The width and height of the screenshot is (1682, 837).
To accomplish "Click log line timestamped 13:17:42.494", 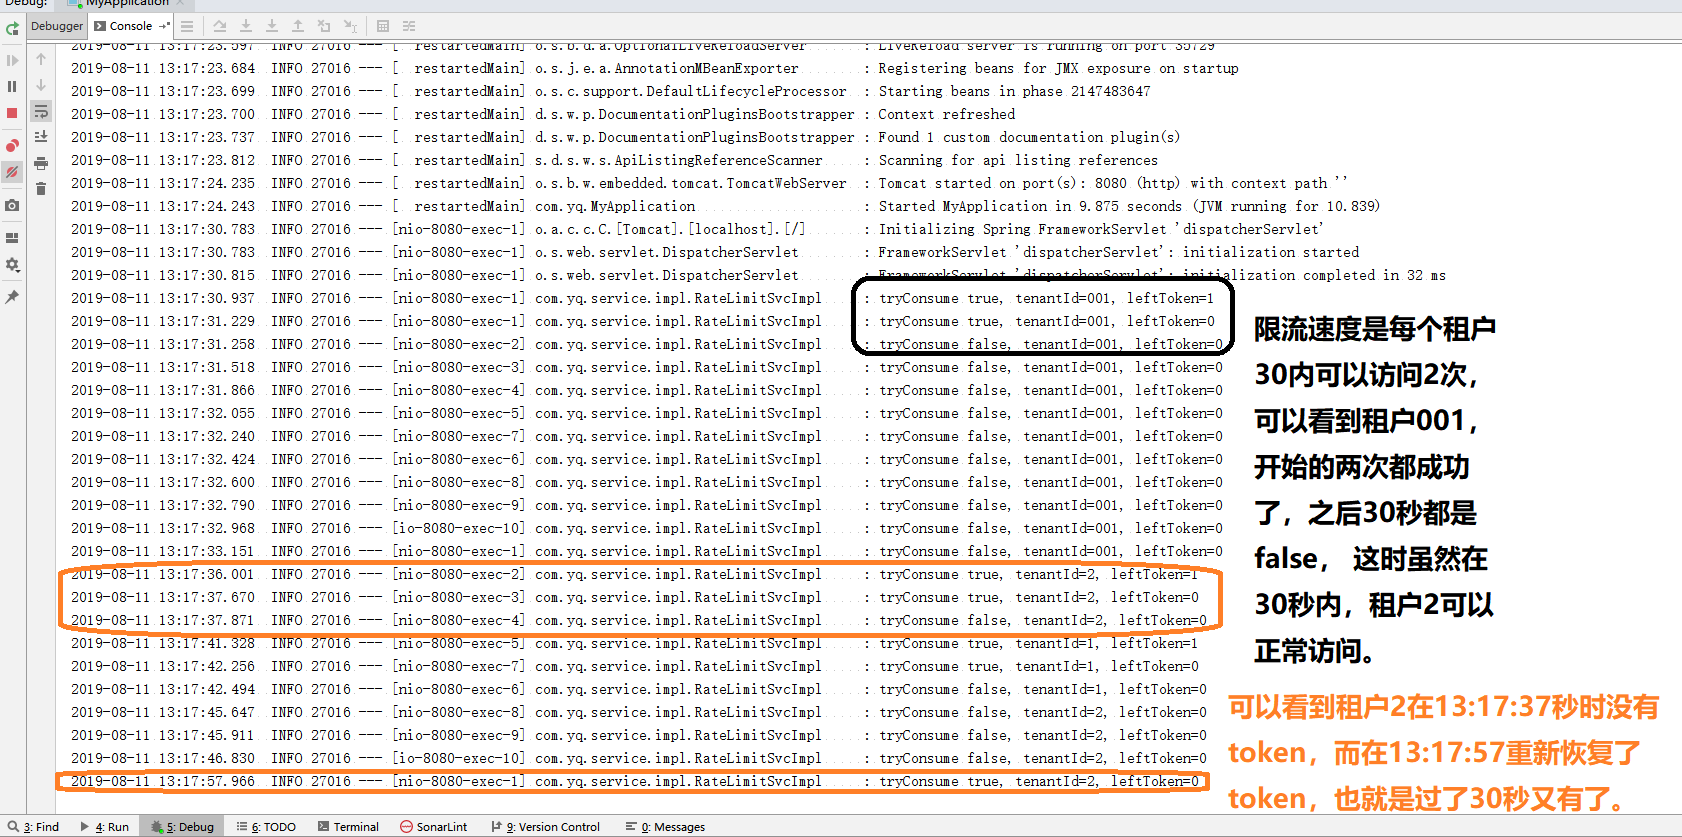I will [x=639, y=689].
